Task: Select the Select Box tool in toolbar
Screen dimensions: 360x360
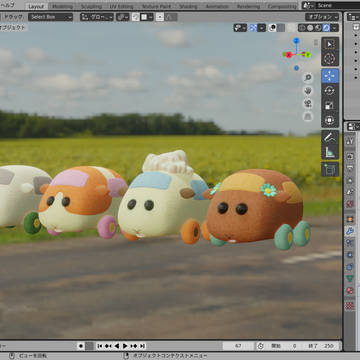Action: 330,44
